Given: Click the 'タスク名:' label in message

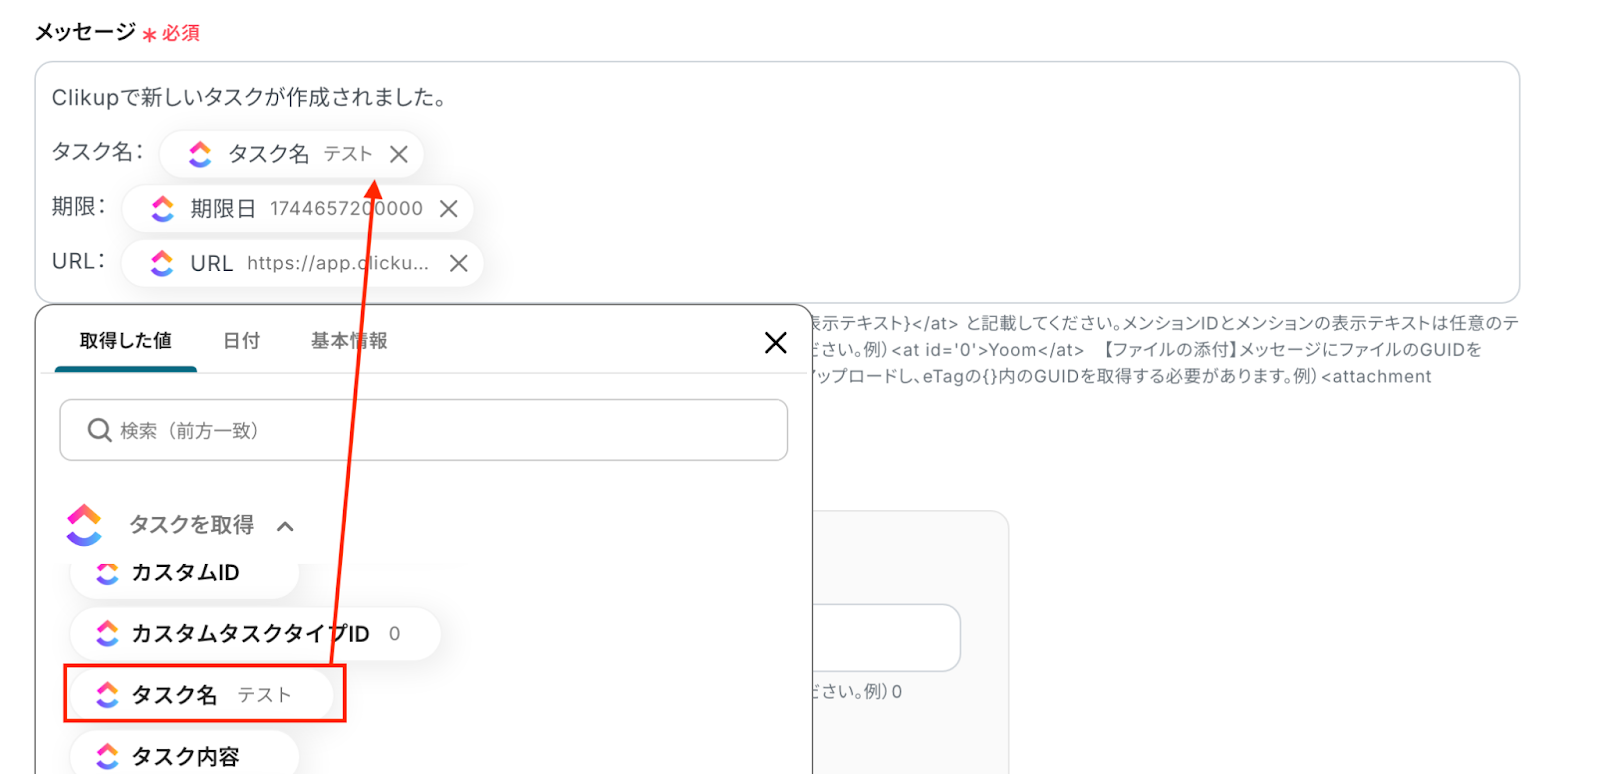Looking at the screenshot, I should 98,152.
